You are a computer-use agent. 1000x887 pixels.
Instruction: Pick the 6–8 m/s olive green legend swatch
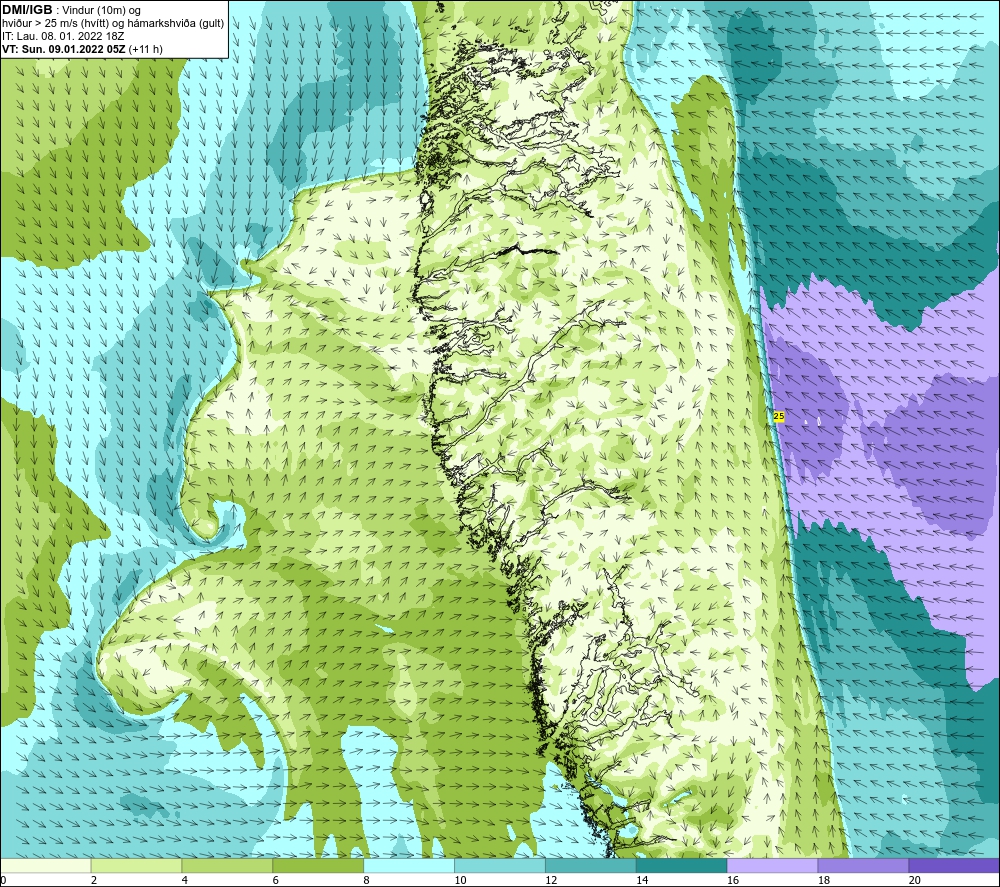pyautogui.click(x=318, y=865)
